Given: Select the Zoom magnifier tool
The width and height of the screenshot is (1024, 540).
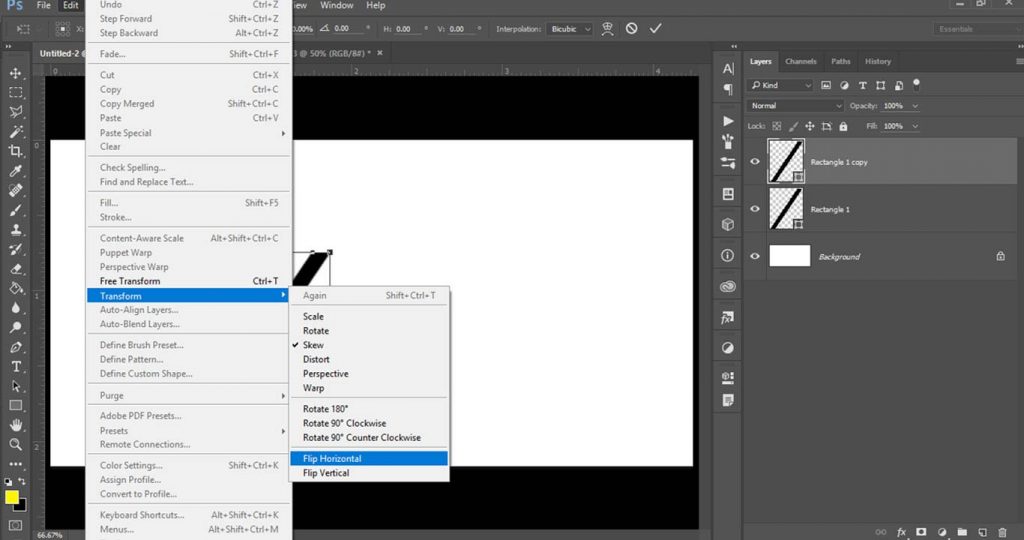Looking at the screenshot, I should point(16,444).
